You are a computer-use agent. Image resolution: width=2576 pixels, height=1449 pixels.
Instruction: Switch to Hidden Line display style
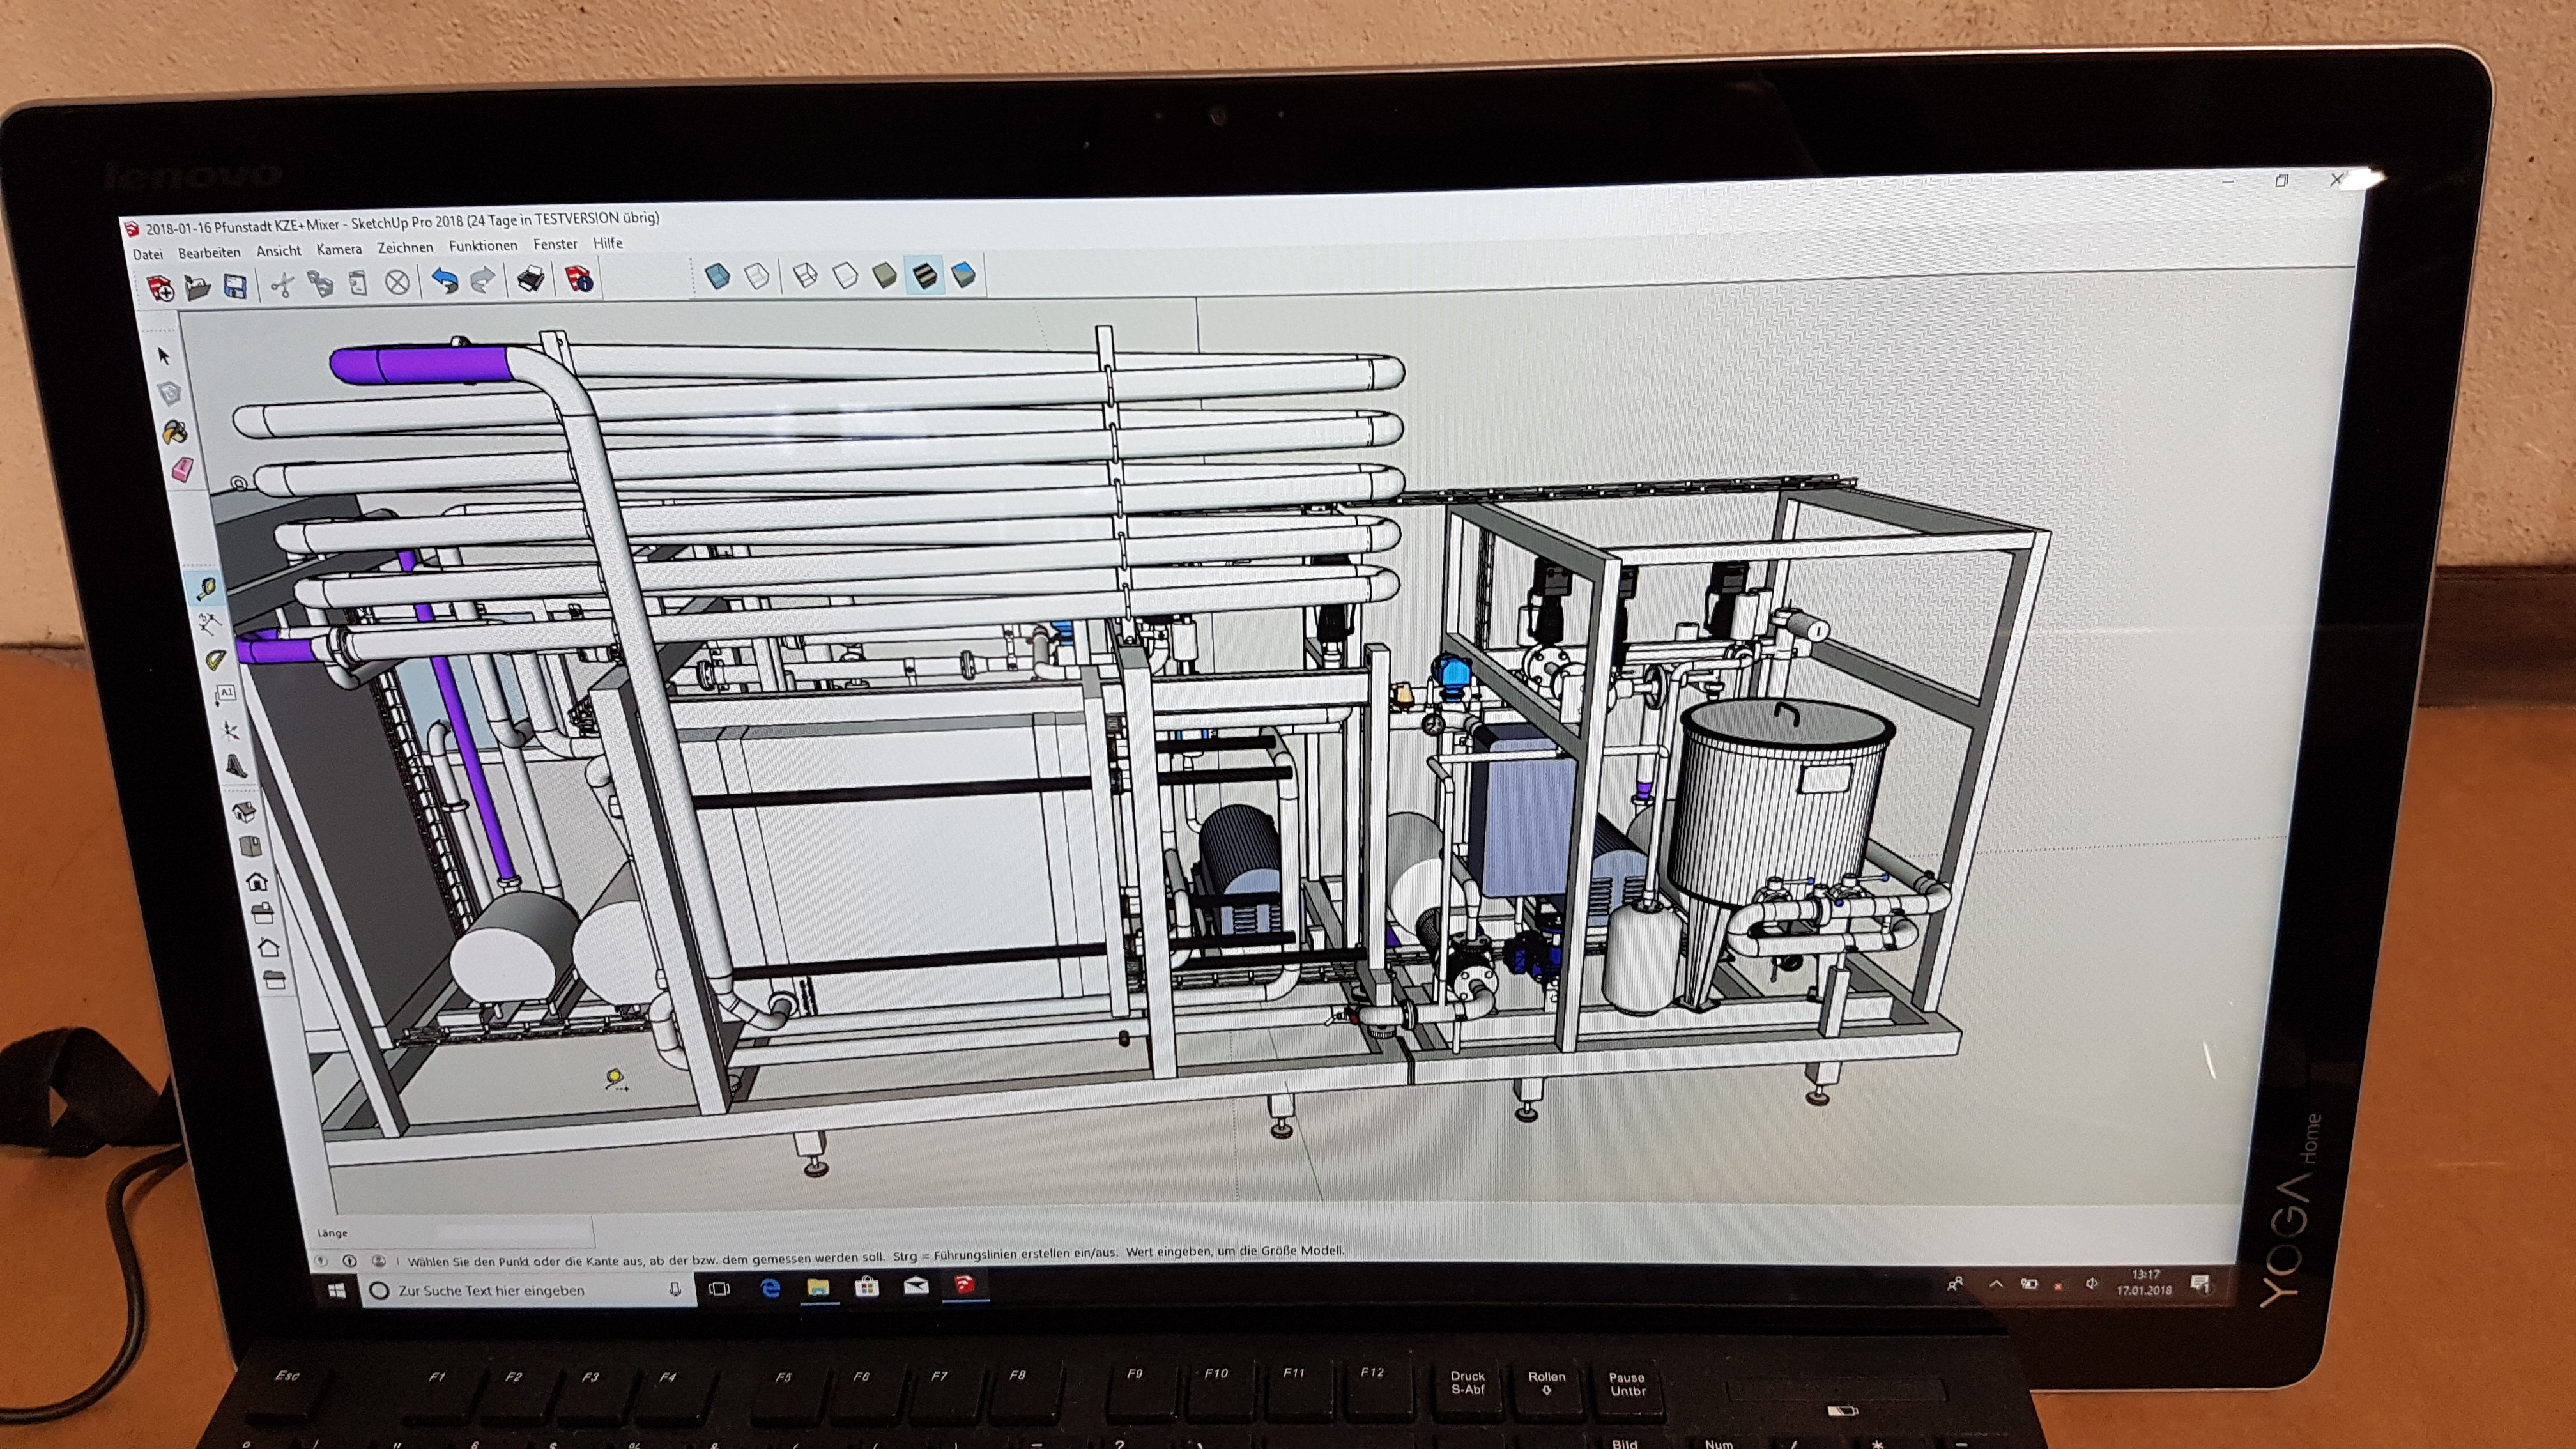pyautogui.click(x=845, y=275)
